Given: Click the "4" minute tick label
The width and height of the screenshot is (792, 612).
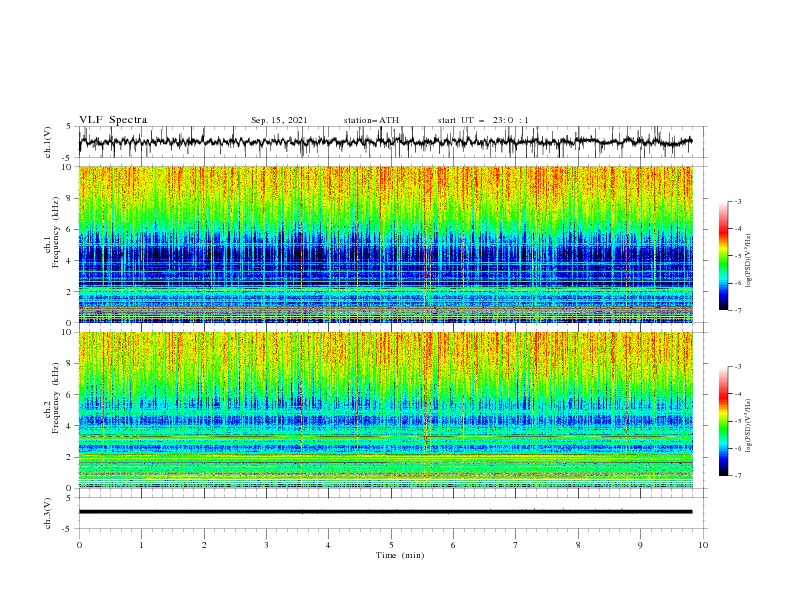Looking at the screenshot, I should (x=328, y=545).
